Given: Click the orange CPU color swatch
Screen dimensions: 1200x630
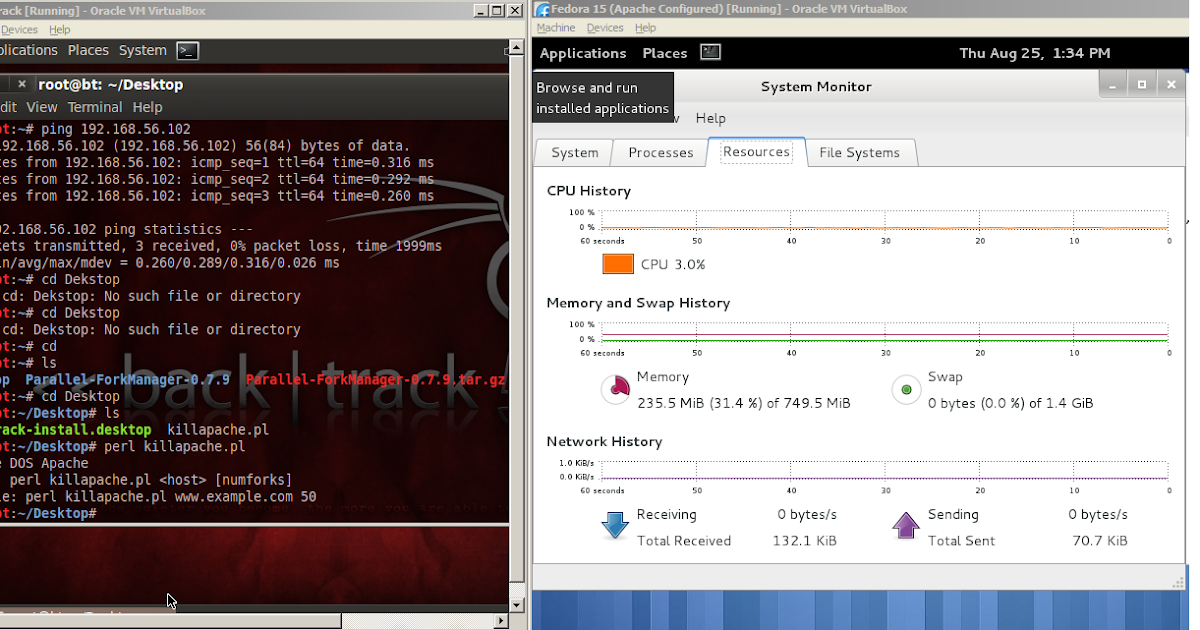Looking at the screenshot, I should 618,264.
